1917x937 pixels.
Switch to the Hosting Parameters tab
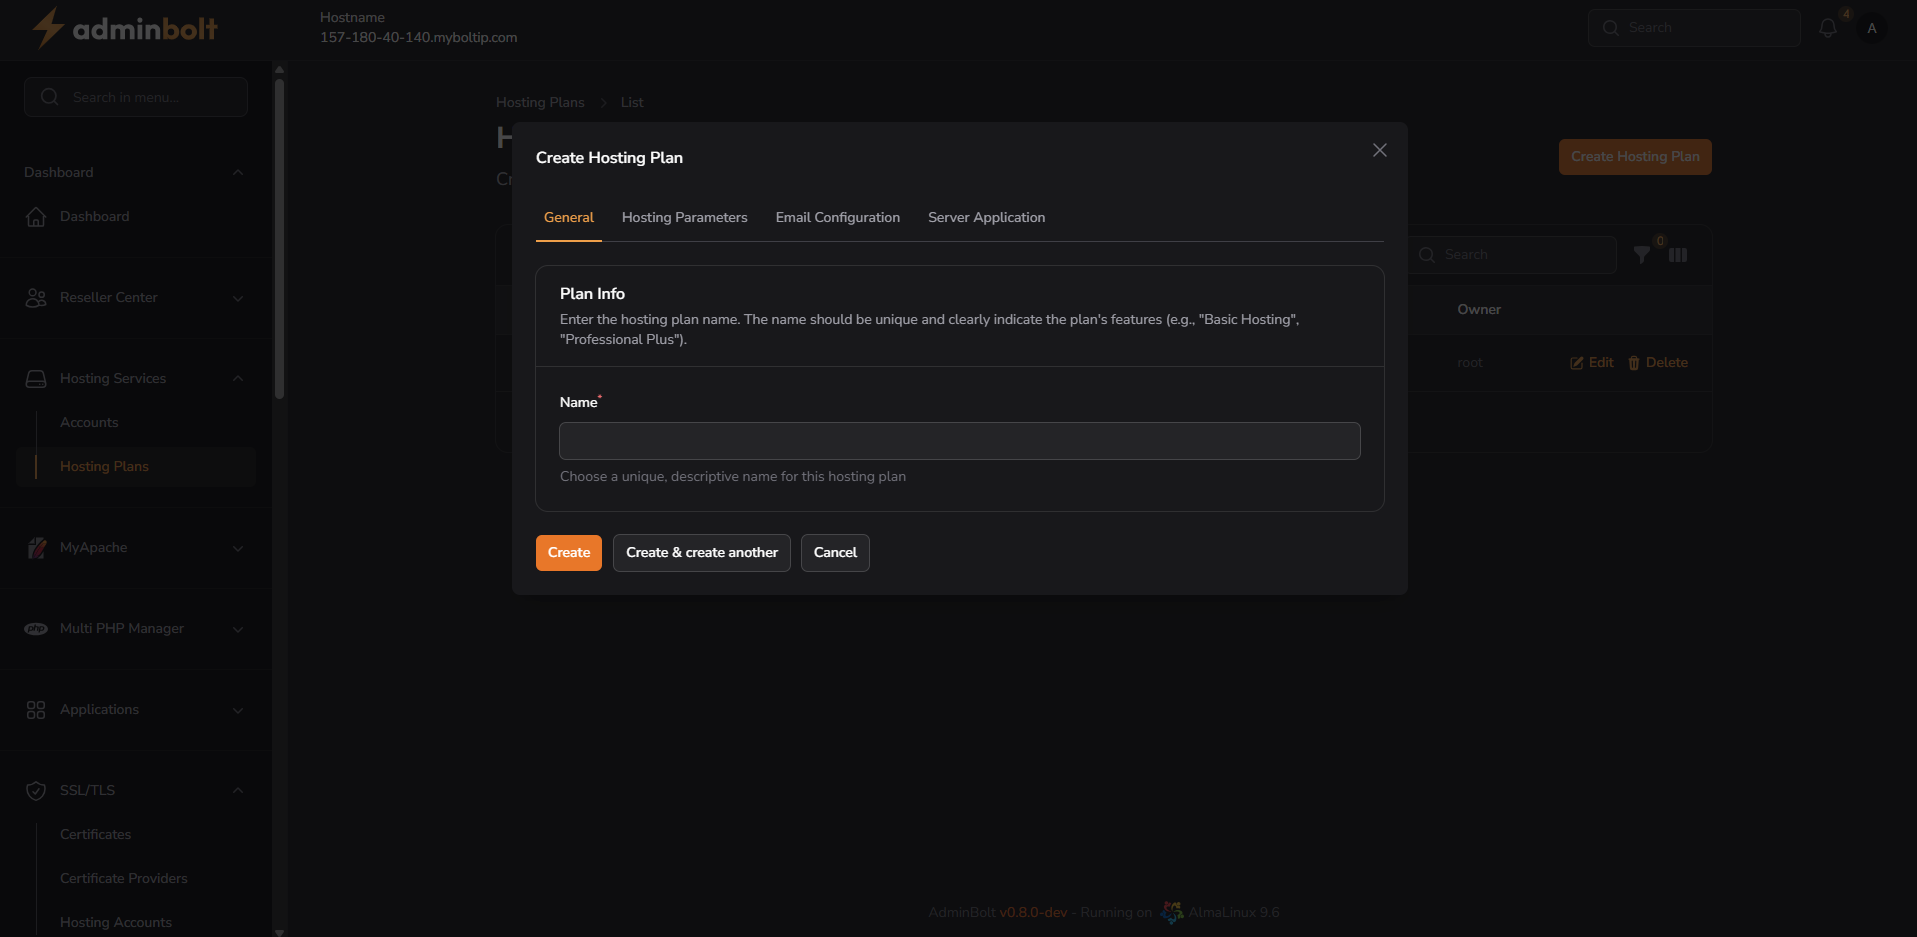(684, 218)
